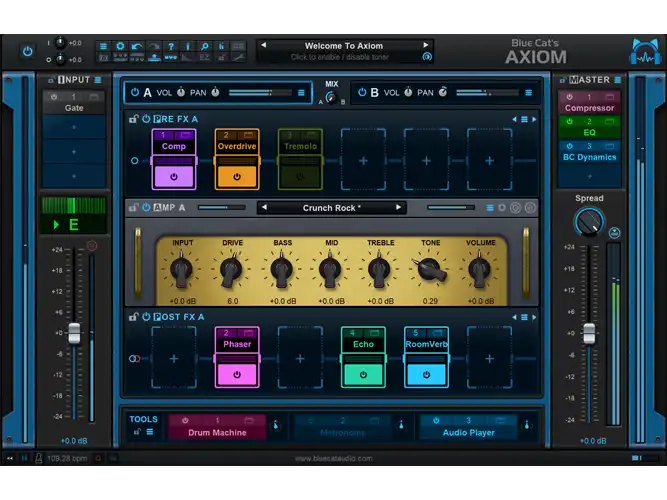The image size is (667, 500).
Task: Click the redo arrow icon
Action: tap(154, 46)
